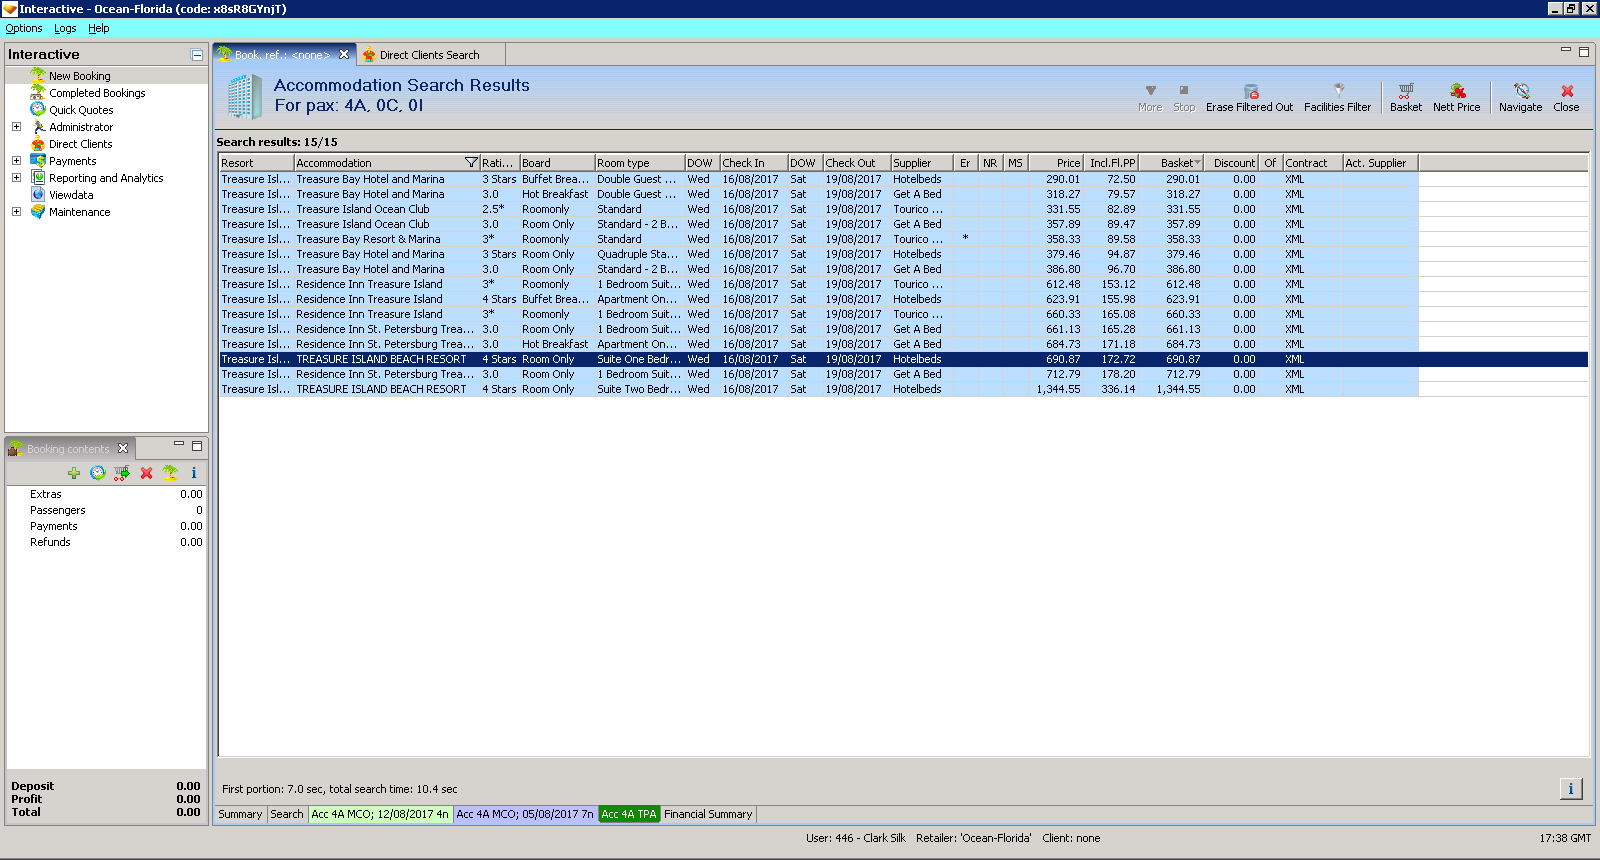Sort by the Room type column header
This screenshot has height=860, width=1600.
(x=640, y=163)
